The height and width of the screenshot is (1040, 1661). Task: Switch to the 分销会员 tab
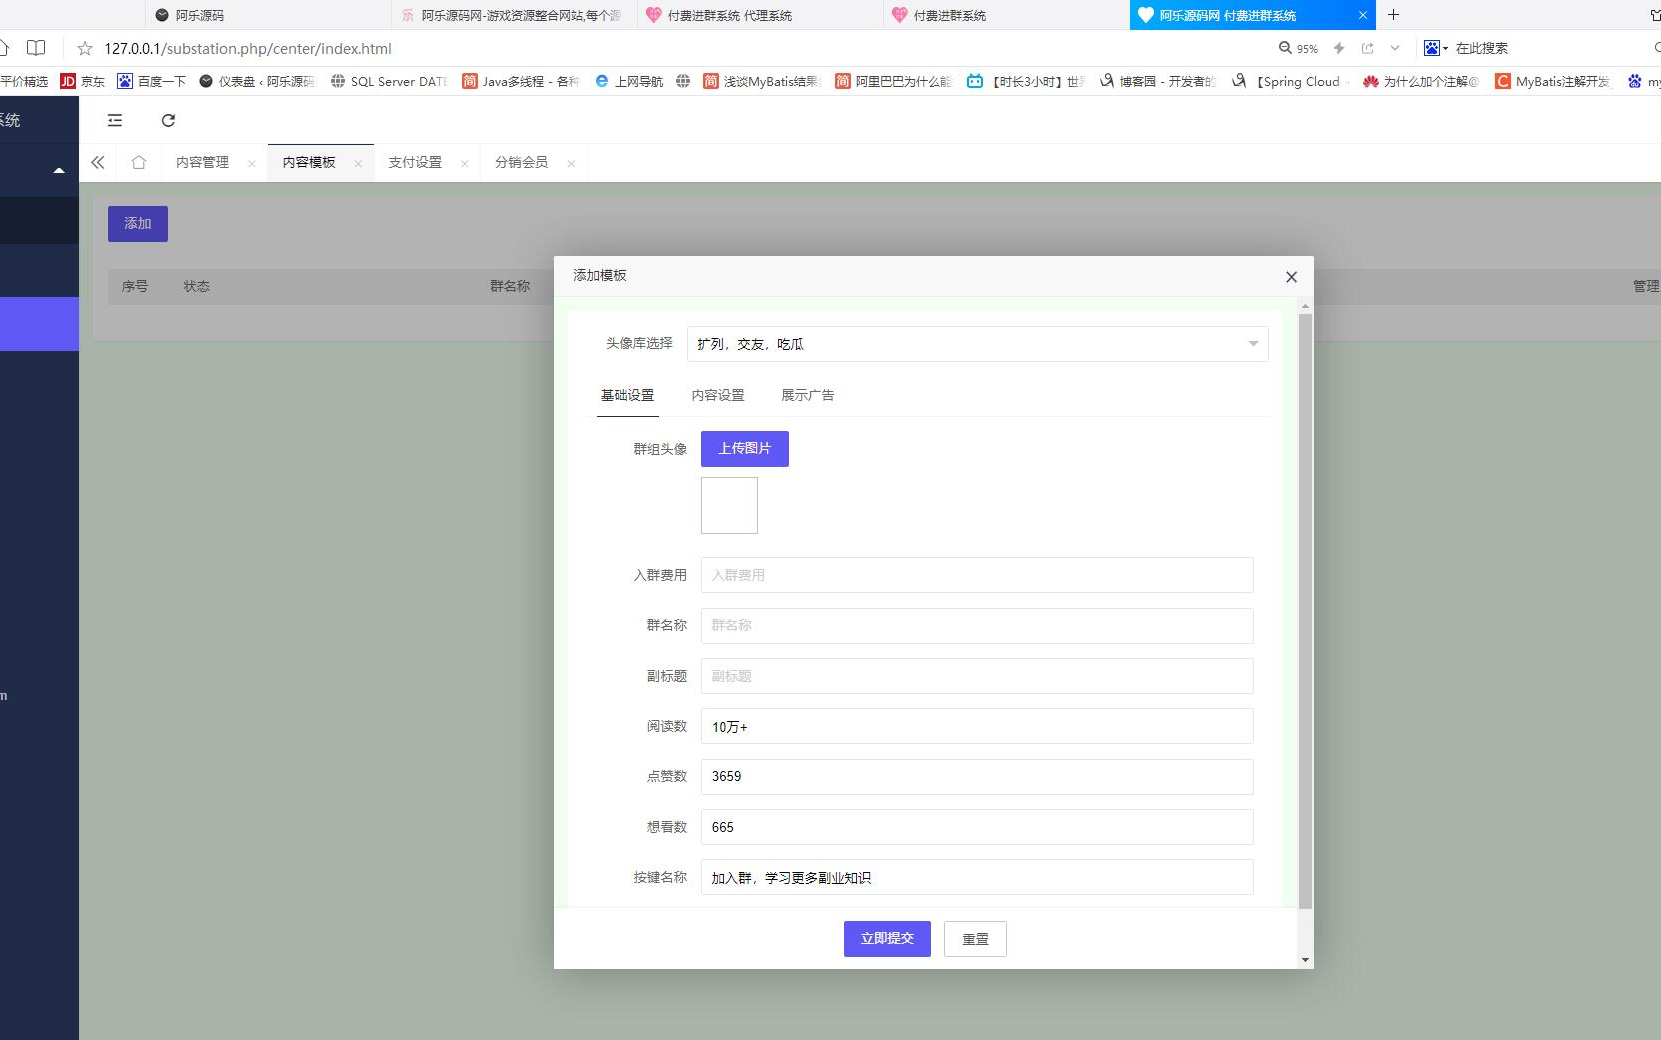pyautogui.click(x=521, y=162)
